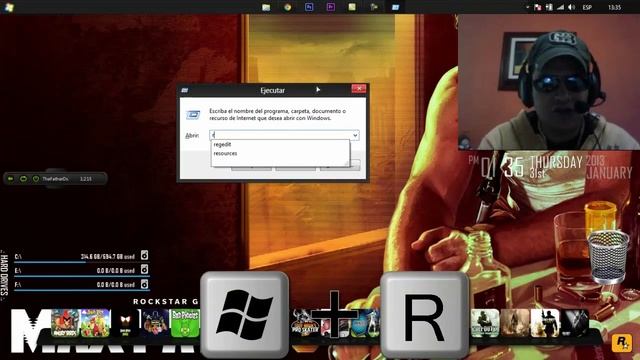Screen dimensions: 640x360
Task: Open File Explorer from the taskbar
Action: (266, 7)
